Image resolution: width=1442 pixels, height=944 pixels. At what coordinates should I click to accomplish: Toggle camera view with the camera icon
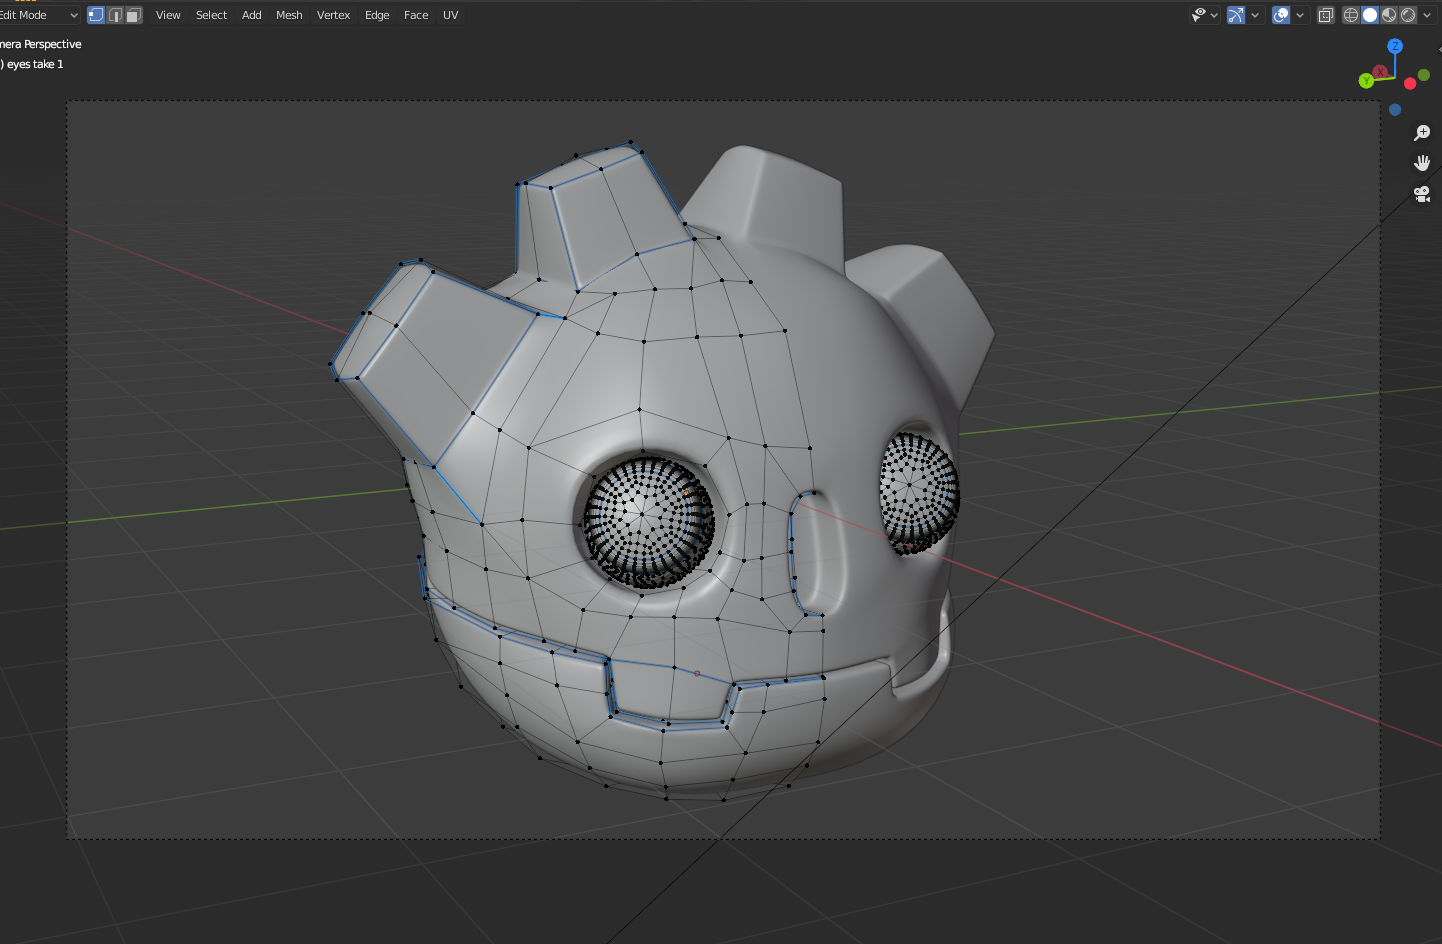pos(1423,194)
